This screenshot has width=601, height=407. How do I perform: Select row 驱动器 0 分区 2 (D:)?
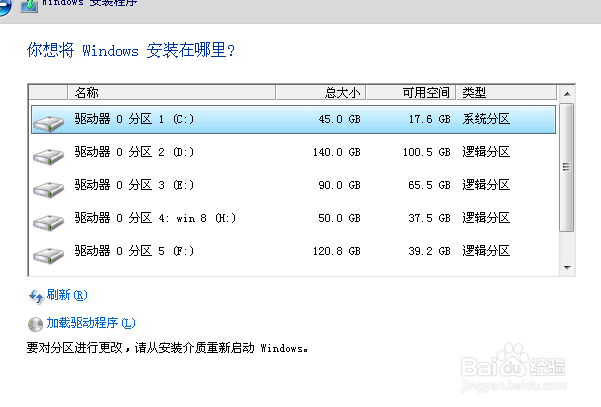(x=293, y=153)
